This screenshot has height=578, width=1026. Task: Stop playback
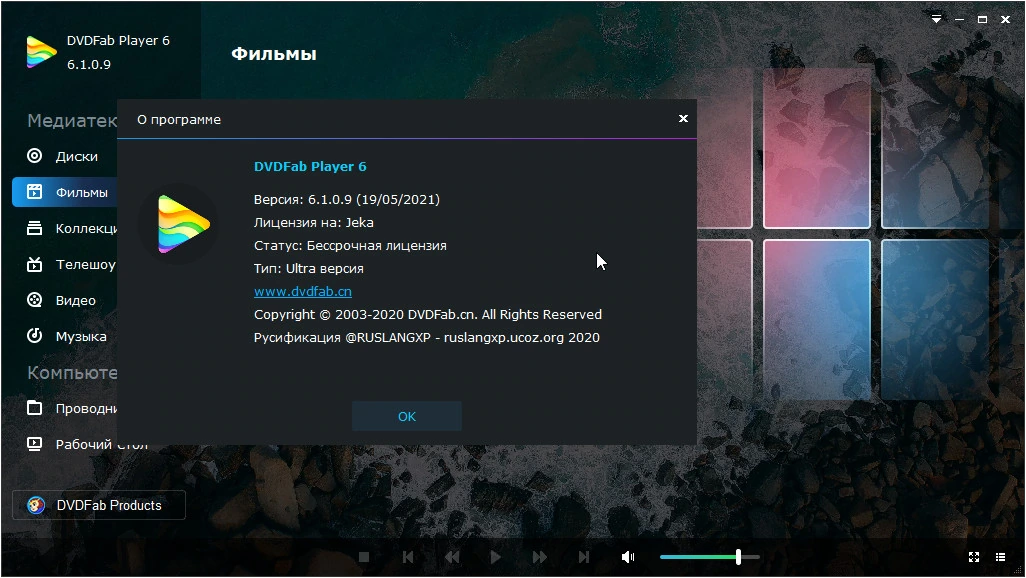(x=364, y=557)
